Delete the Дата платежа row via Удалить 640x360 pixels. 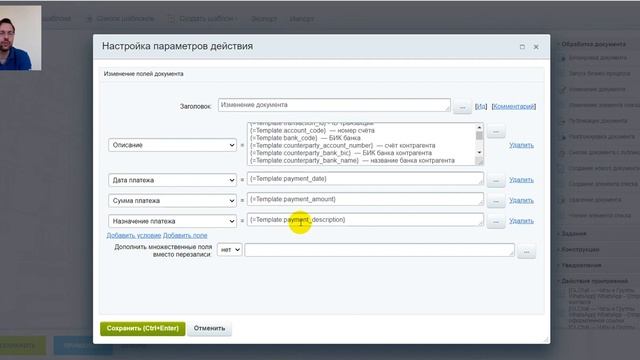click(x=521, y=180)
